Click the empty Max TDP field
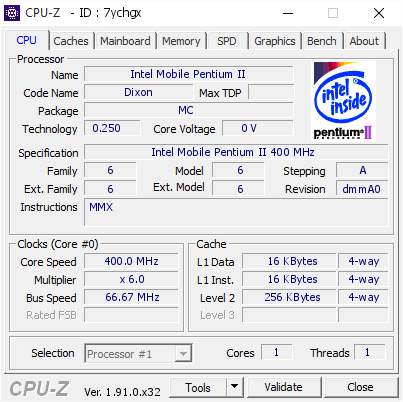Screen dimensions: 403x402 point(271,92)
